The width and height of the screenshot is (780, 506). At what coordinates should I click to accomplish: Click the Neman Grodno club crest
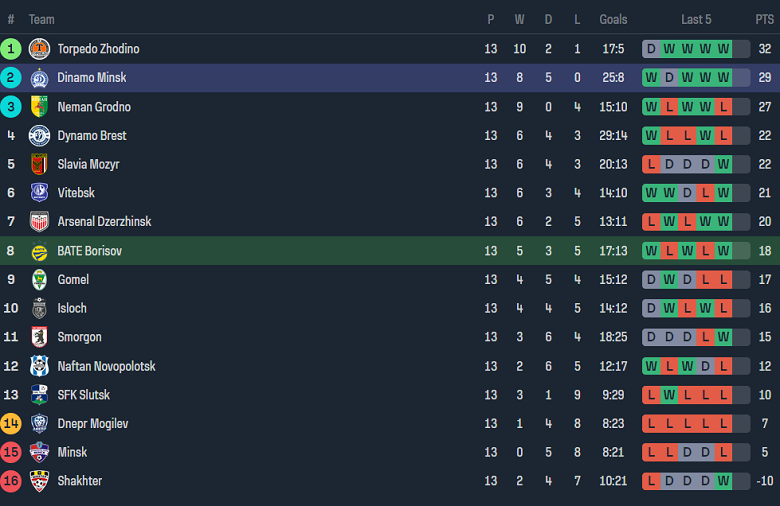[x=39, y=107]
